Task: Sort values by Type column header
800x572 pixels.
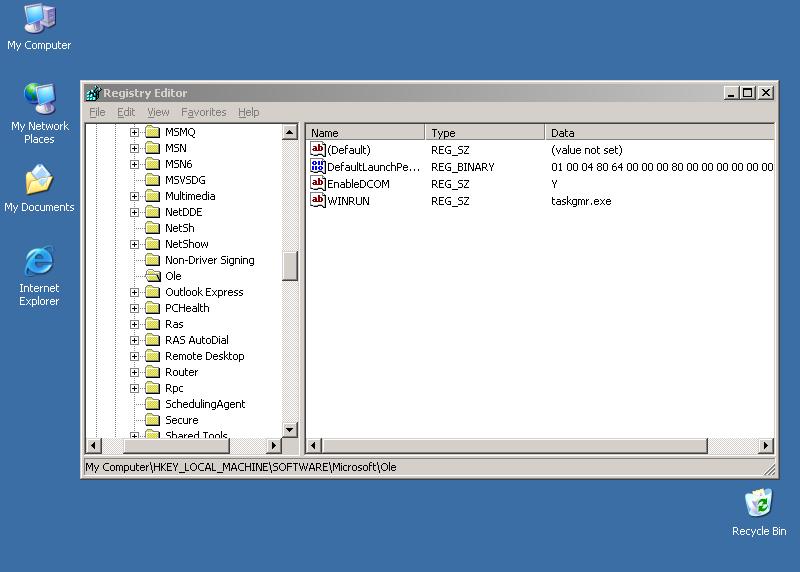Action: coord(485,133)
